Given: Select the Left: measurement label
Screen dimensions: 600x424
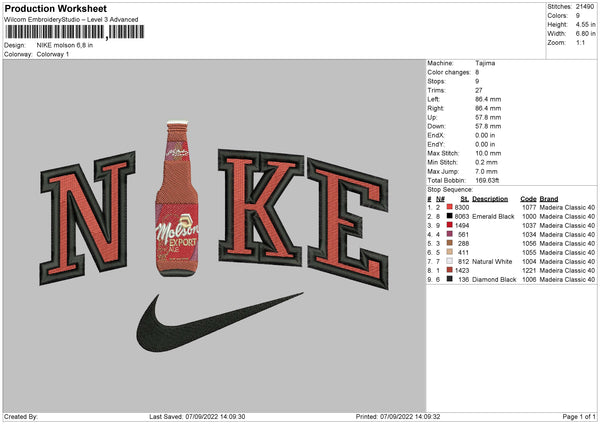Looking at the screenshot, I should (435, 99).
